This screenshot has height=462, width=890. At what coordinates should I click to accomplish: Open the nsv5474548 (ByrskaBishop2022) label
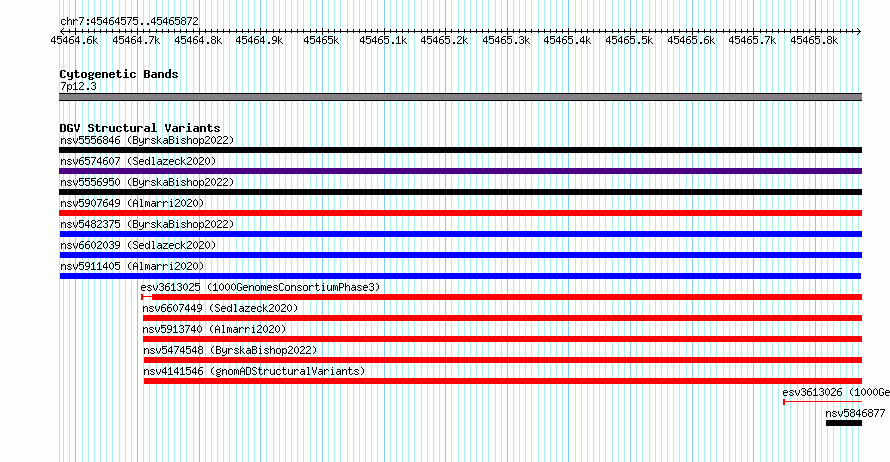coord(230,350)
